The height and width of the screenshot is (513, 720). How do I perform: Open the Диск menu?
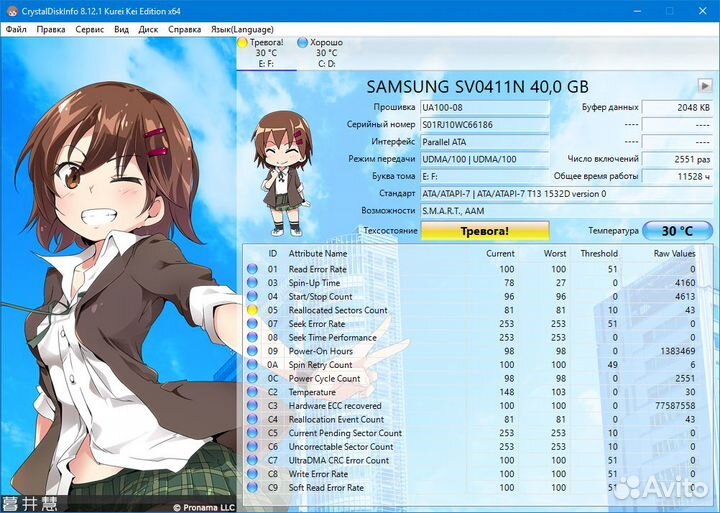(148, 29)
